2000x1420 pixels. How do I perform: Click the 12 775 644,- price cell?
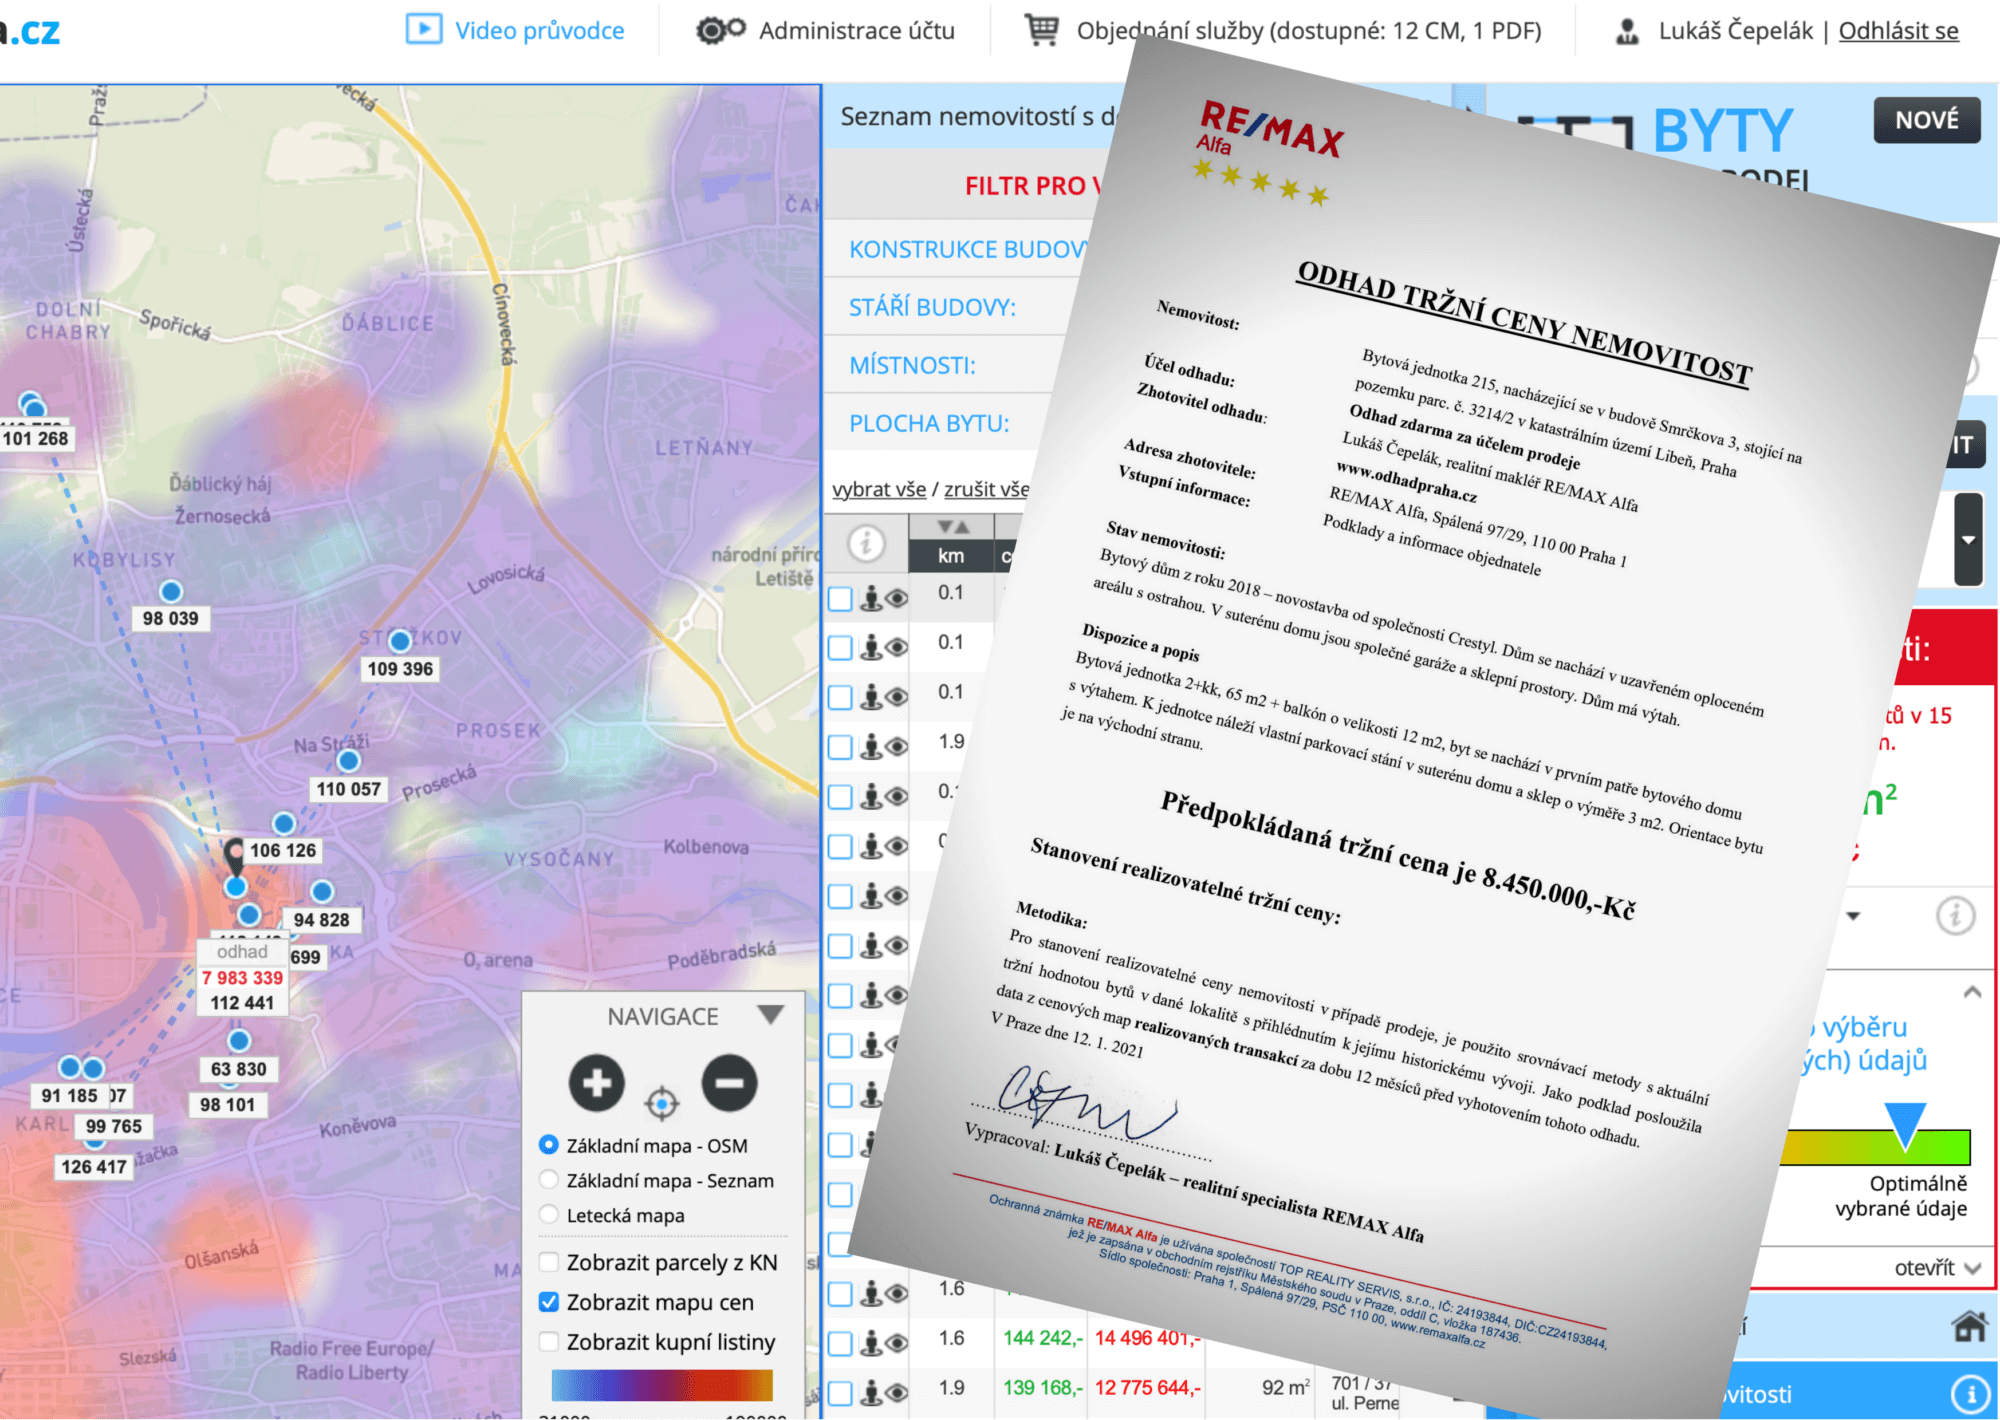[1146, 1388]
